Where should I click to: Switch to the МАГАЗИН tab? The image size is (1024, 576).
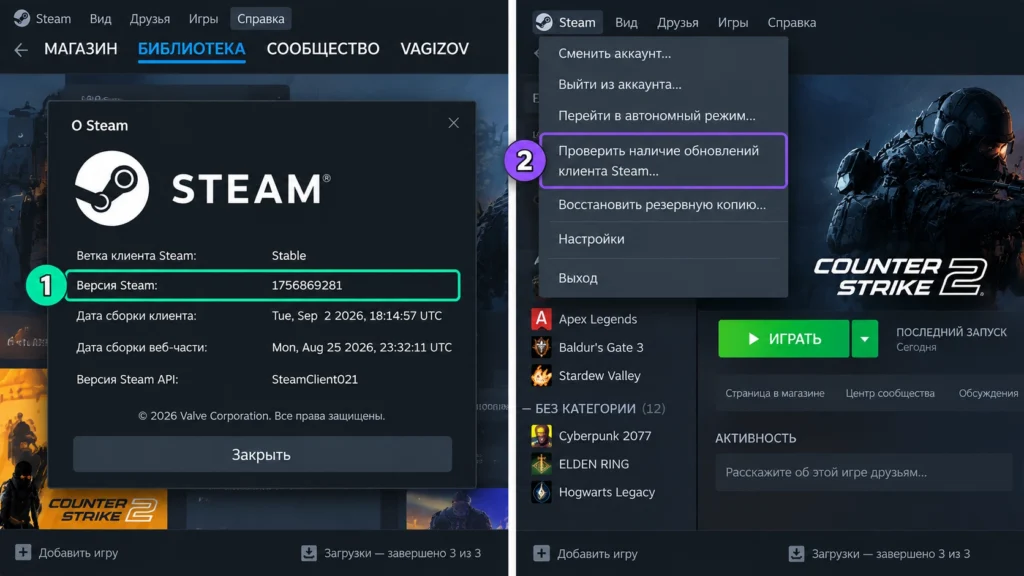point(81,49)
